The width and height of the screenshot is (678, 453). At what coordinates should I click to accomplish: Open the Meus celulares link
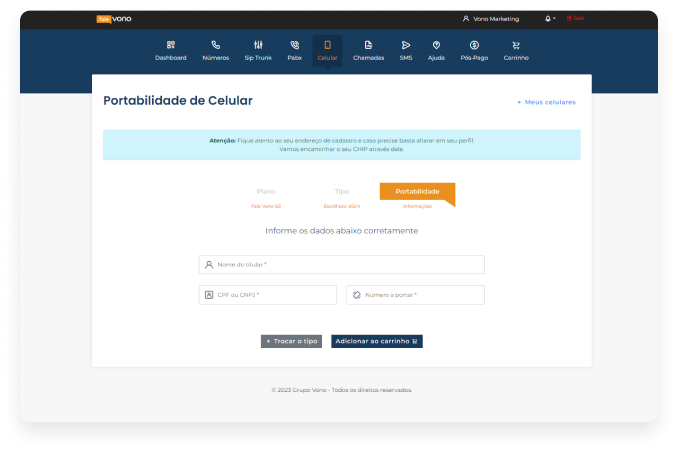pyautogui.click(x=546, y=102)
